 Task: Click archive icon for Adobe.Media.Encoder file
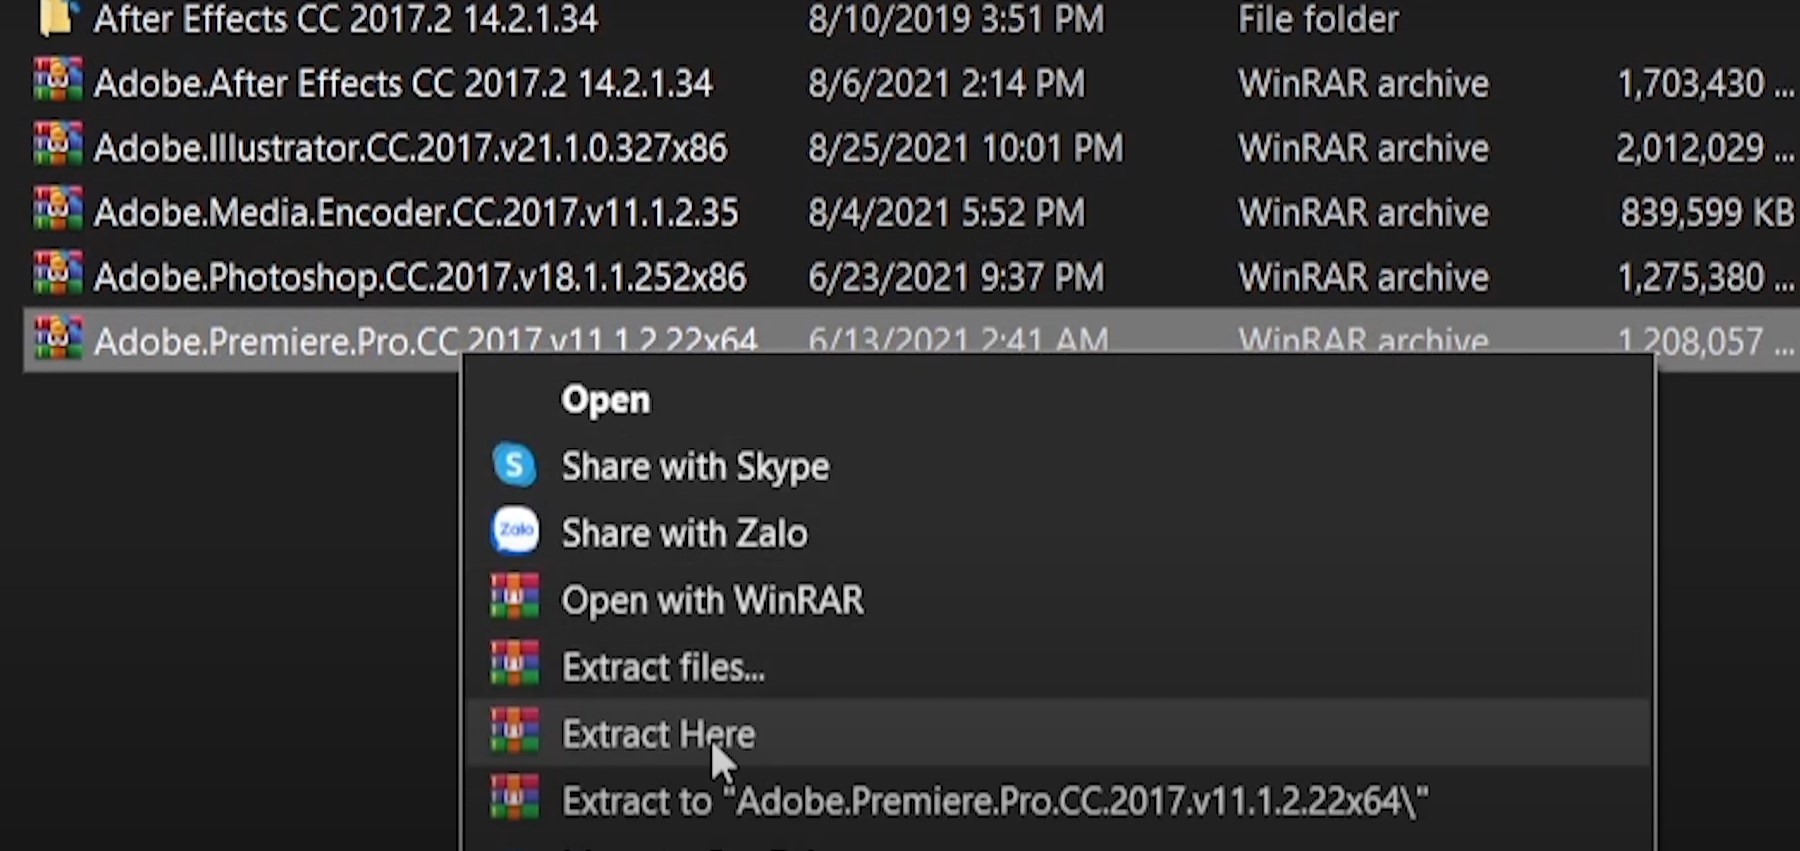(x=57, y=211)
